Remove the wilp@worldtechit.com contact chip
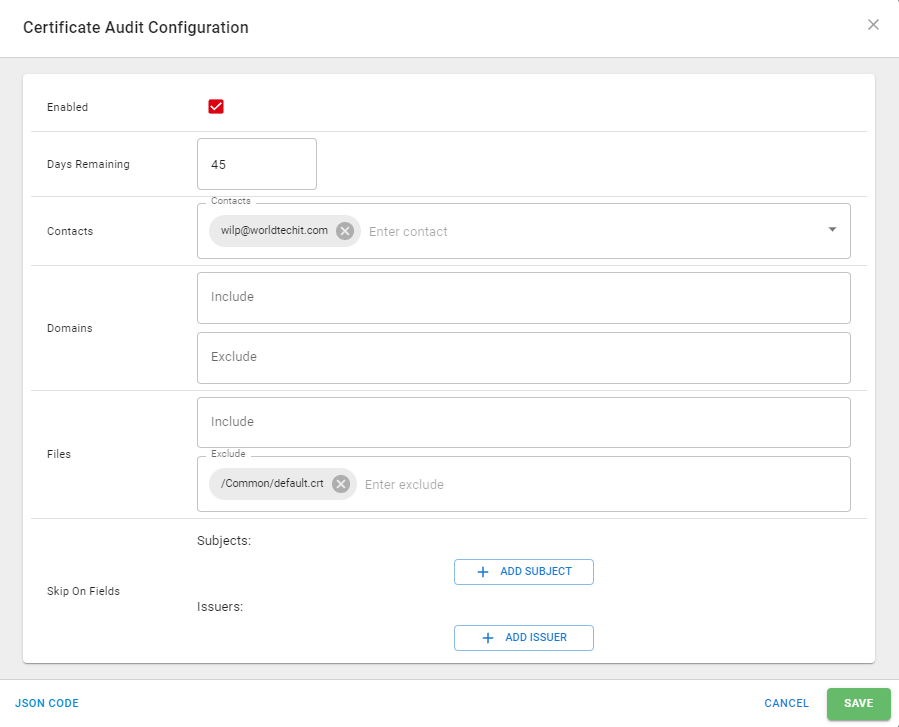The width and height of the screenshot is (899, 727). click(345, 231)
